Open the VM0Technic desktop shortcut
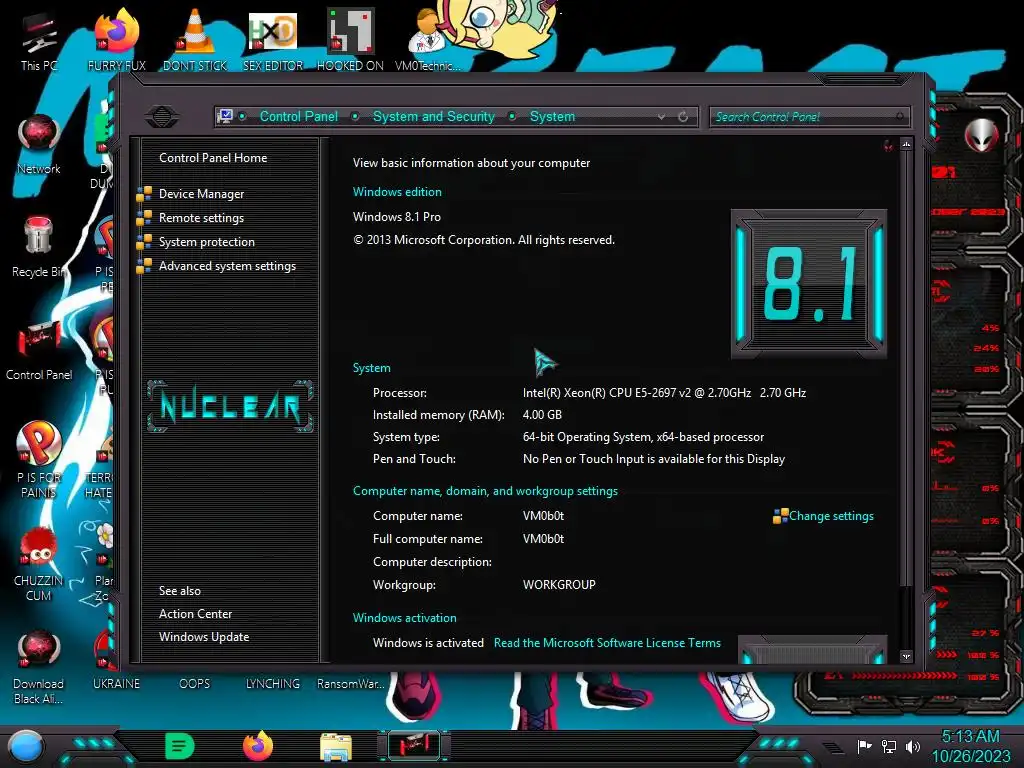This screenshot has height=768, width=1024. coord(428,40)
